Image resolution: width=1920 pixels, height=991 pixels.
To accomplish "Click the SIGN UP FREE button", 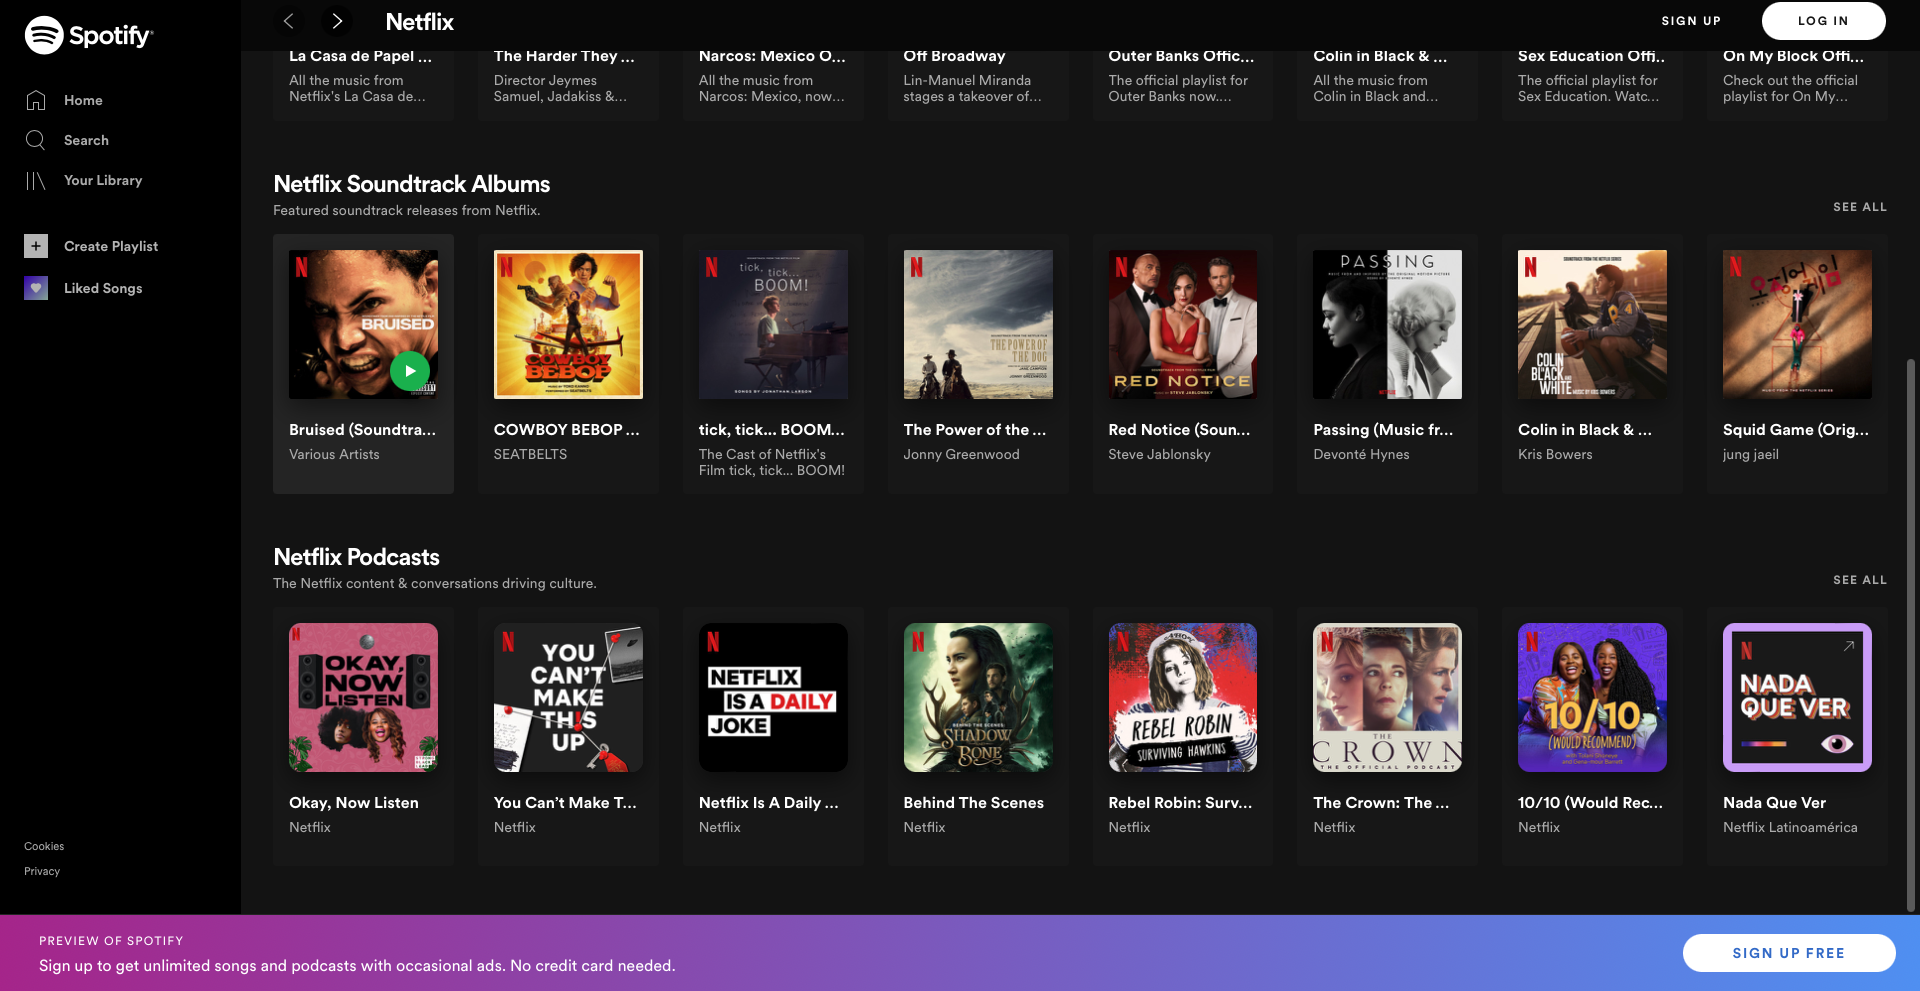I will pos(1788,953).
